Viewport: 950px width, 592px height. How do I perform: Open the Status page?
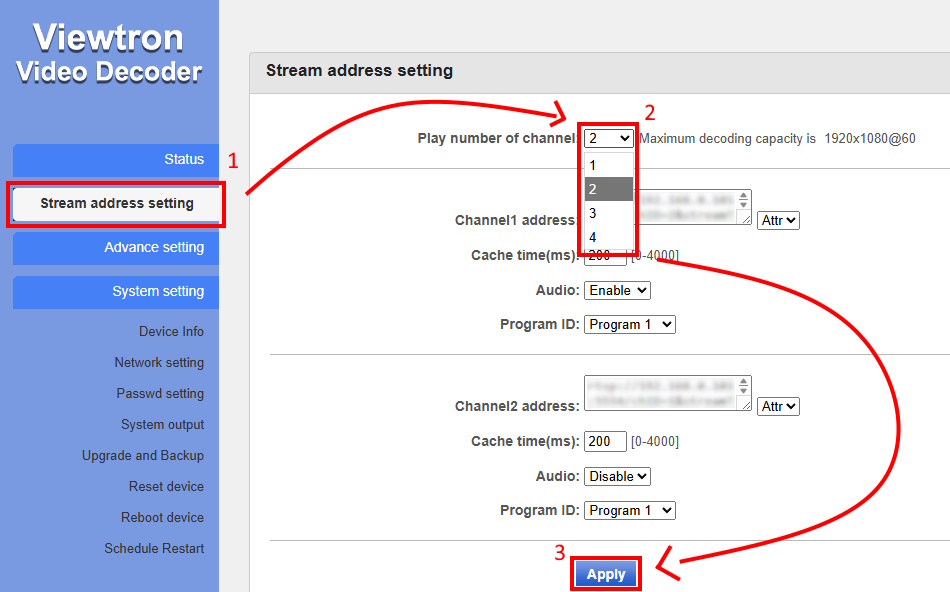tap(116, 160)
